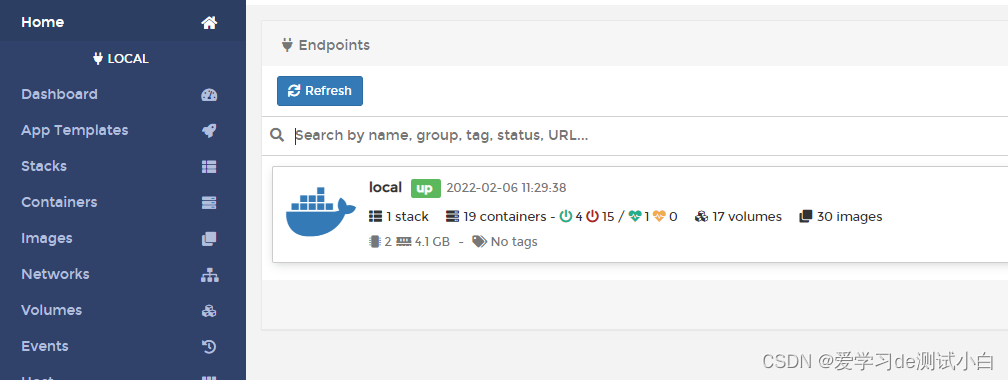This screenshot has width=1008, height=380.
Task: Navigate to Containers in sidebar
Action: 123,203
